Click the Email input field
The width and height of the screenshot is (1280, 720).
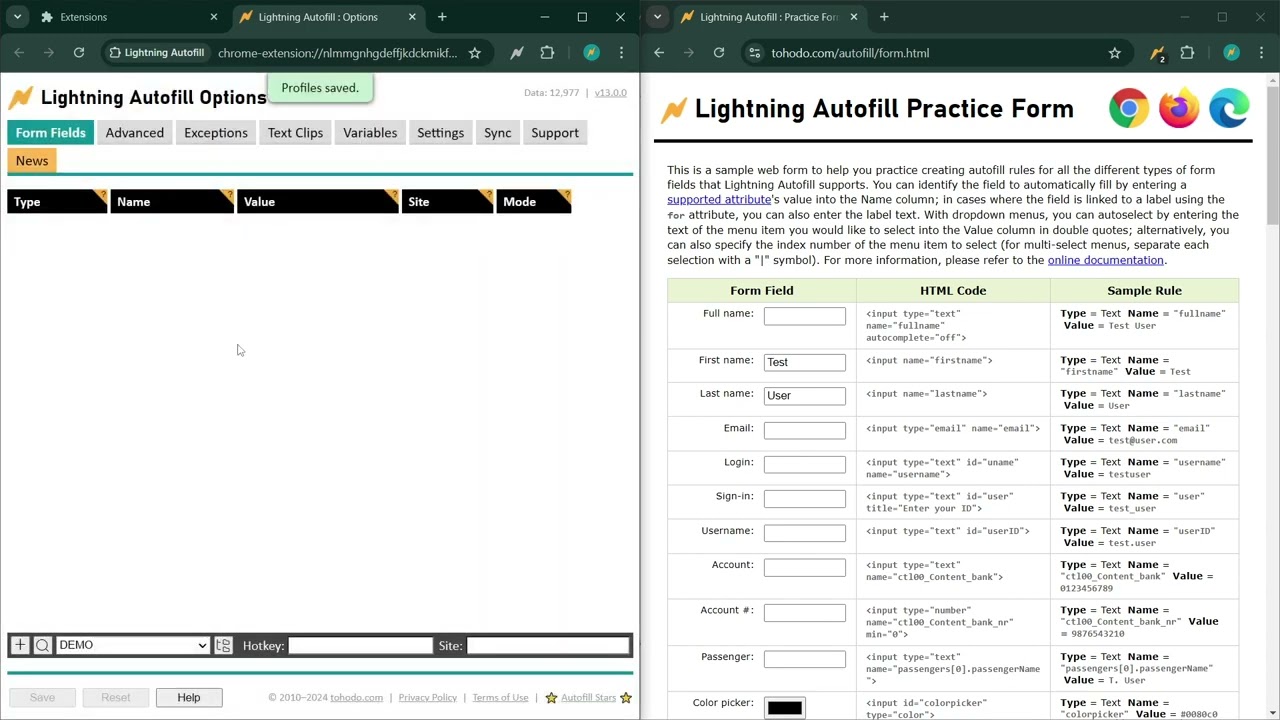[805, 430]
